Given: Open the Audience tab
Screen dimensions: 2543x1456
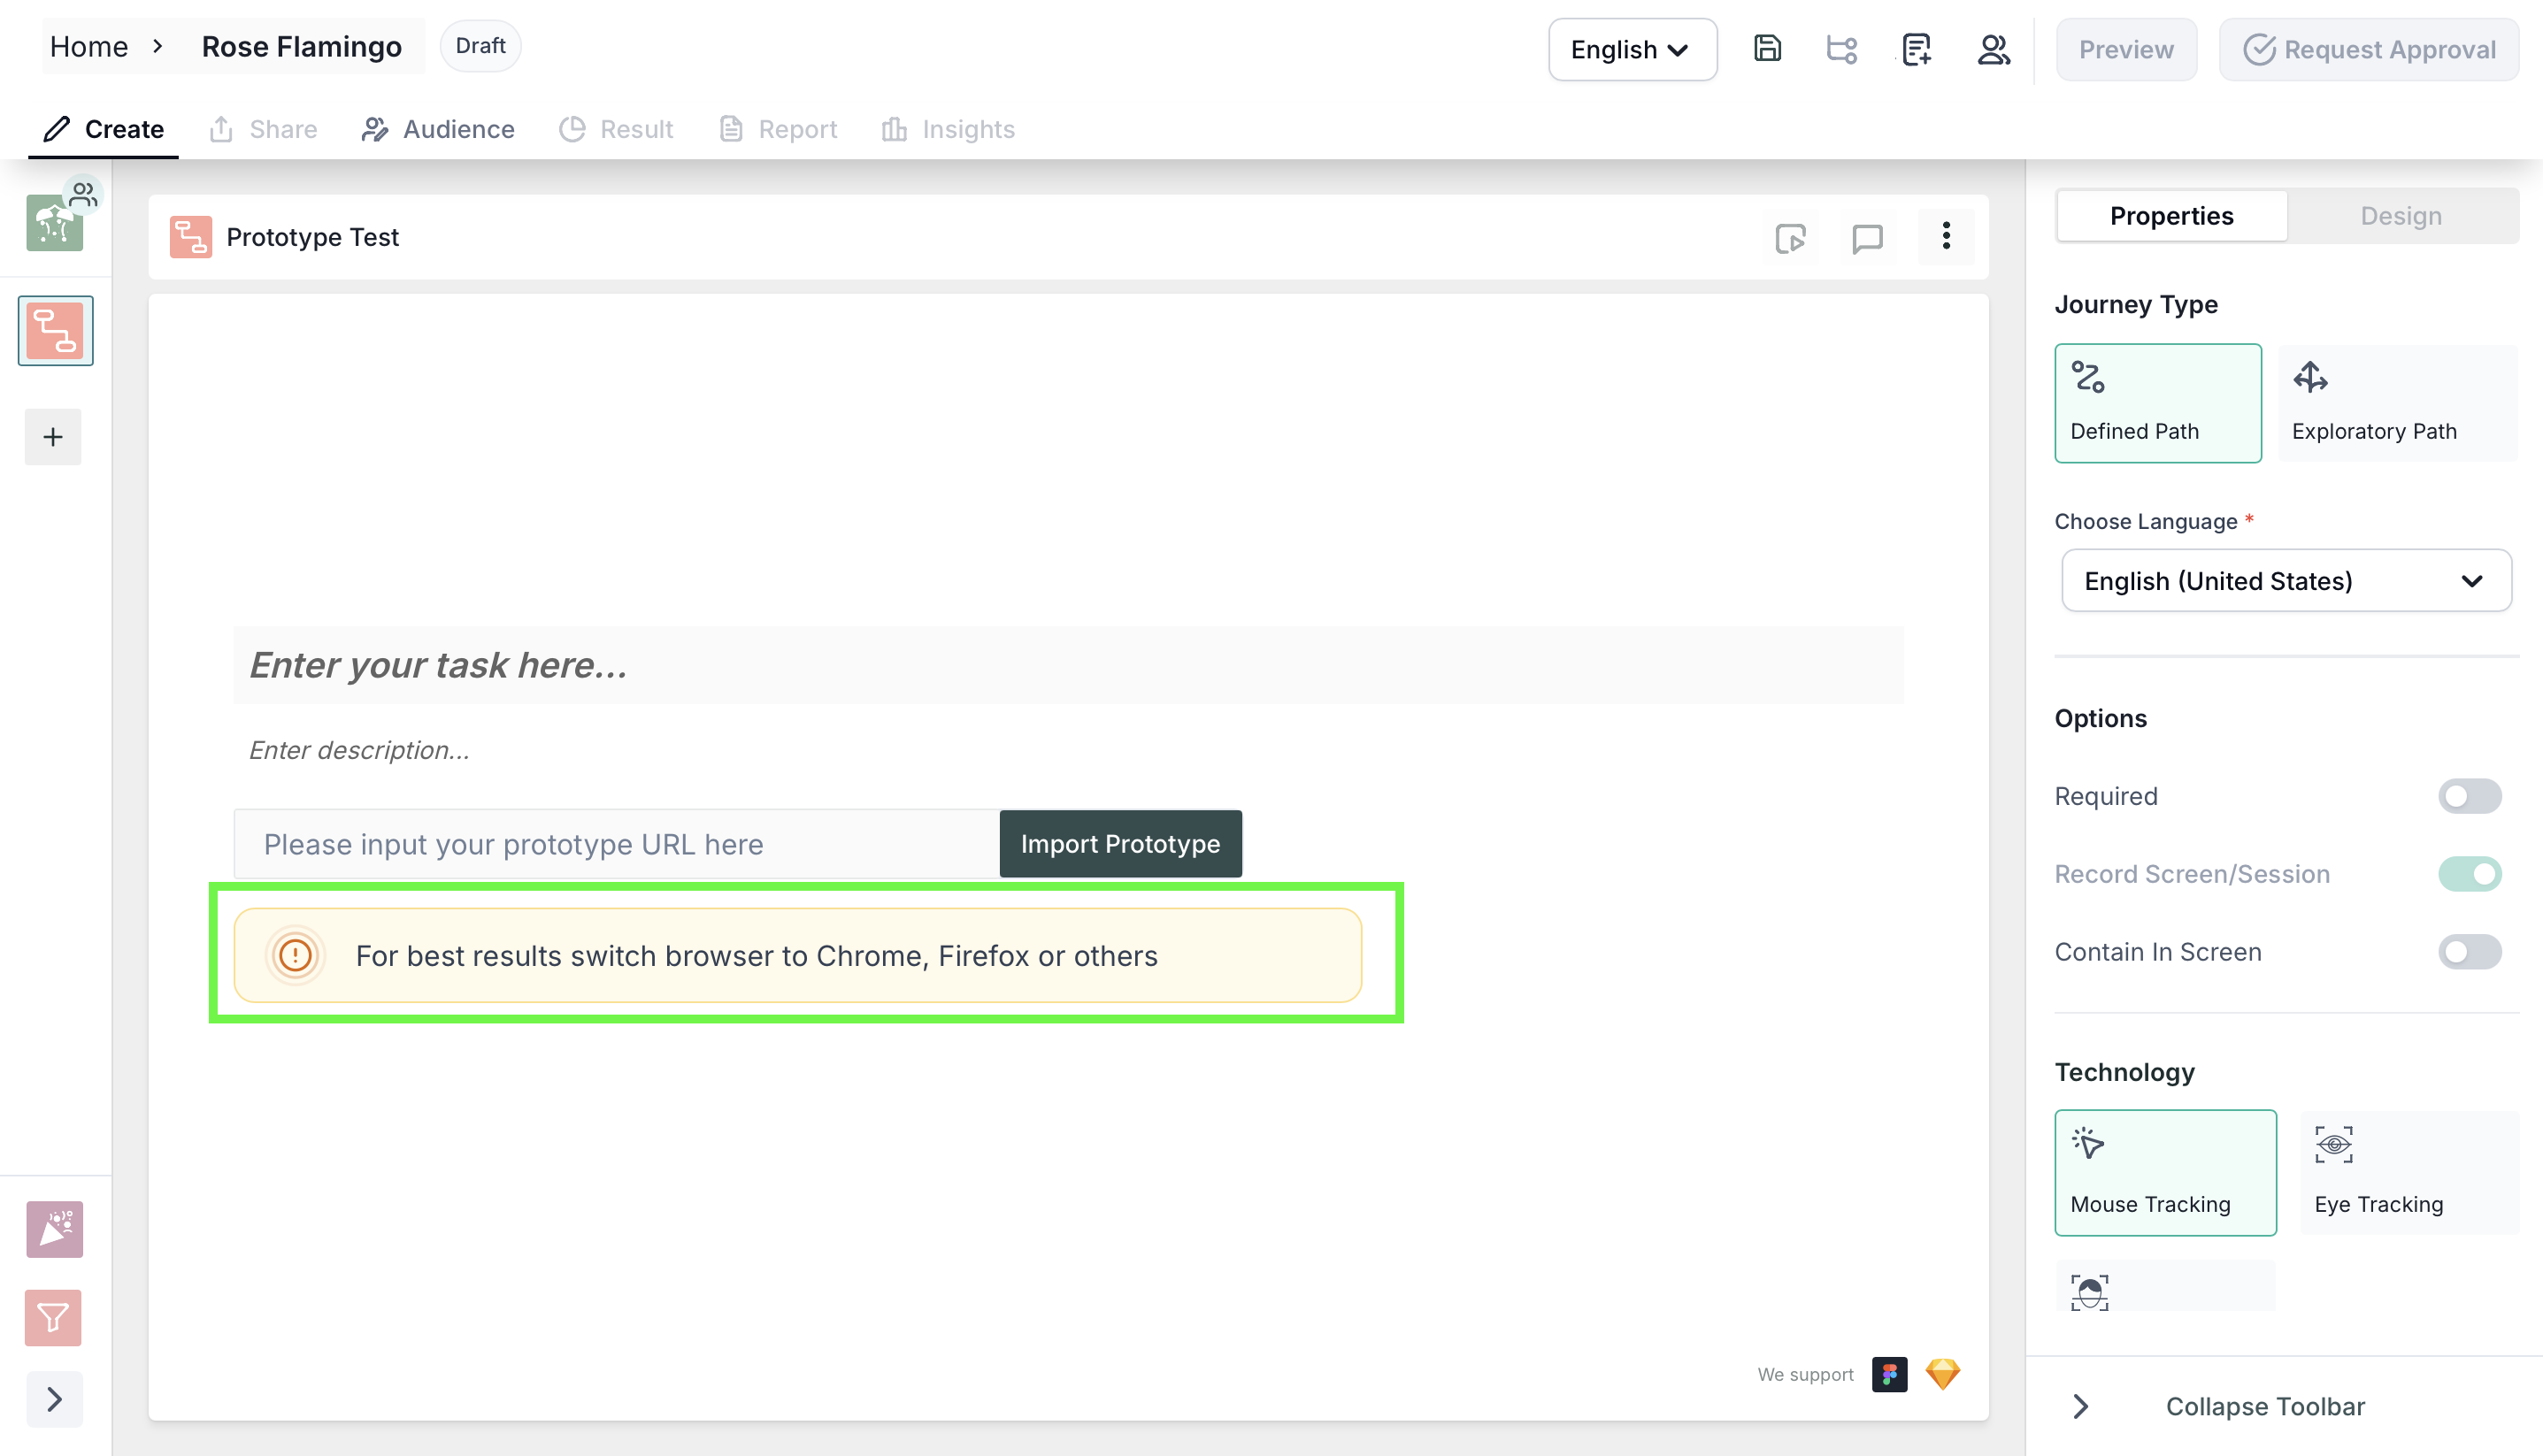Looking at the screenshot, I should click(438, 129).
